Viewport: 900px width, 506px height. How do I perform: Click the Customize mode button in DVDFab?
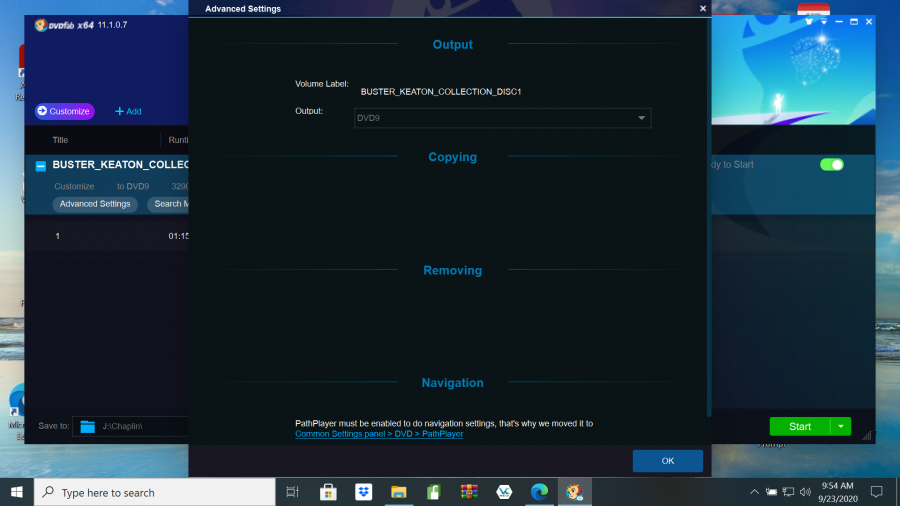point(64,111)
